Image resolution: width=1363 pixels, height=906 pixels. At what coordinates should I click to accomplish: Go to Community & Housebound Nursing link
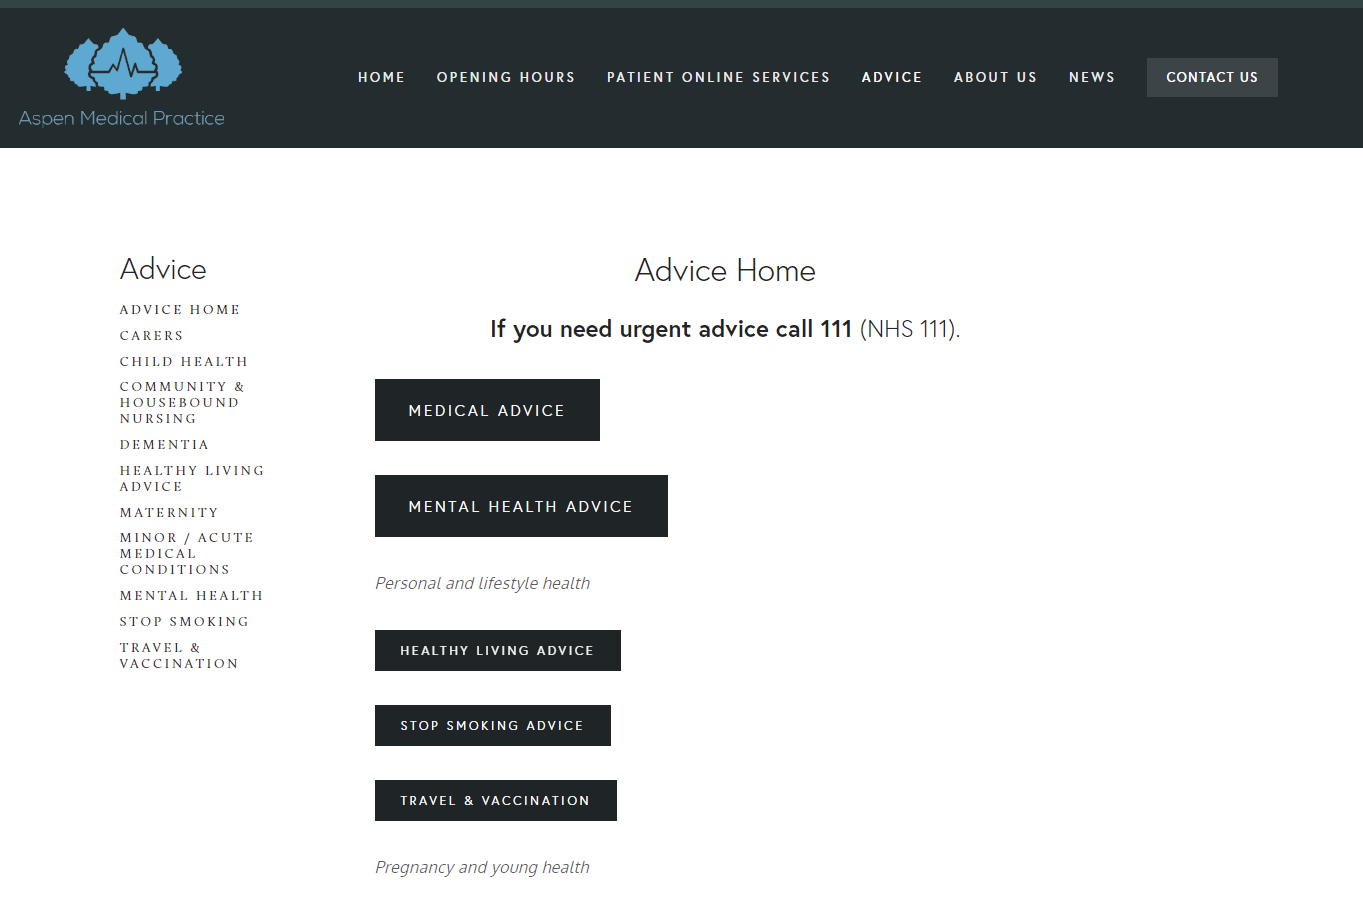[180, 403]
